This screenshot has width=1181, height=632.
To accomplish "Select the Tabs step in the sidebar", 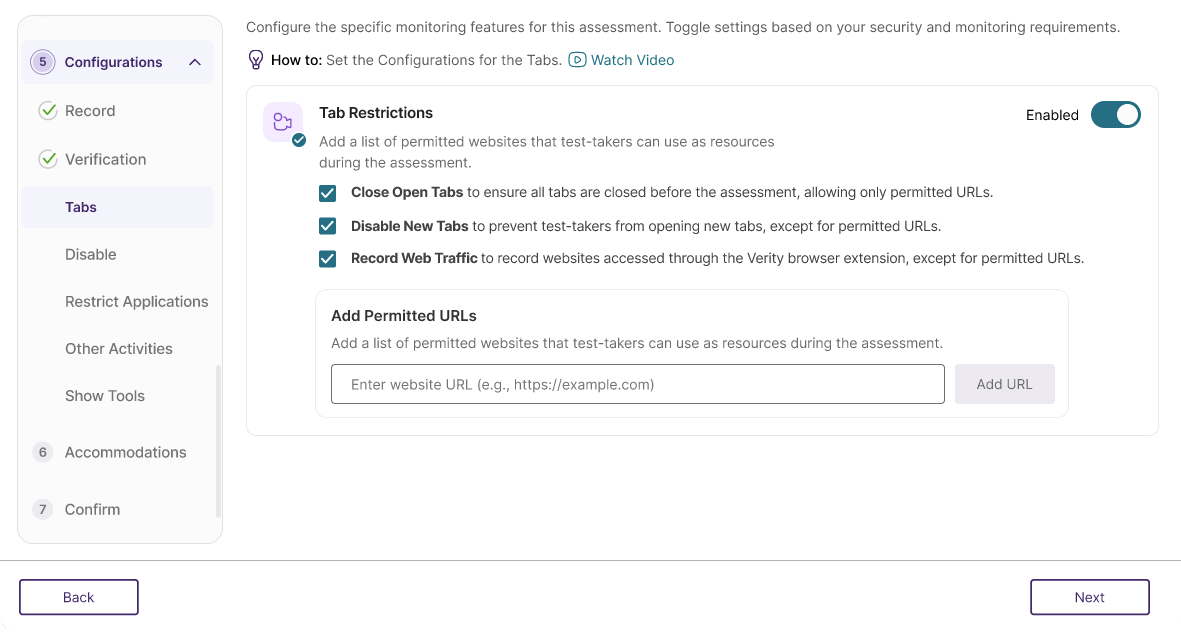I will coord(80,207).
